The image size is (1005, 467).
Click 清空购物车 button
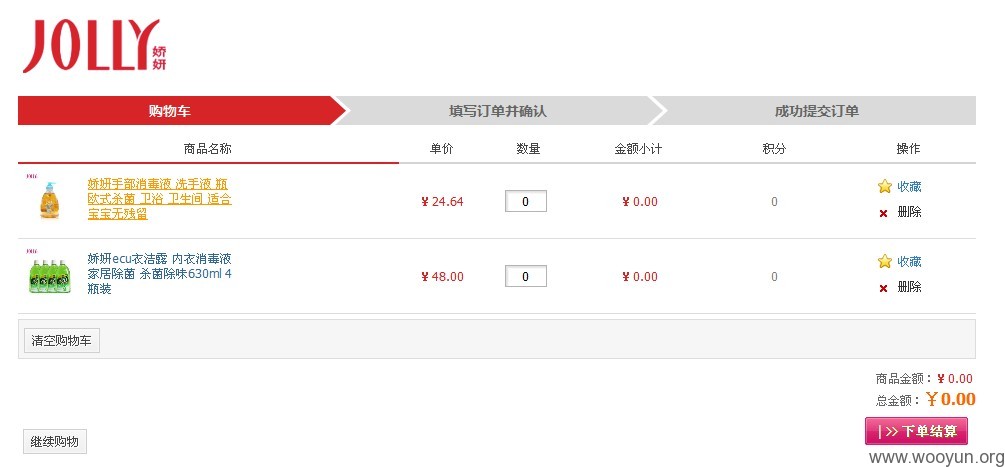pyautogui.click(x=62, y=341)
